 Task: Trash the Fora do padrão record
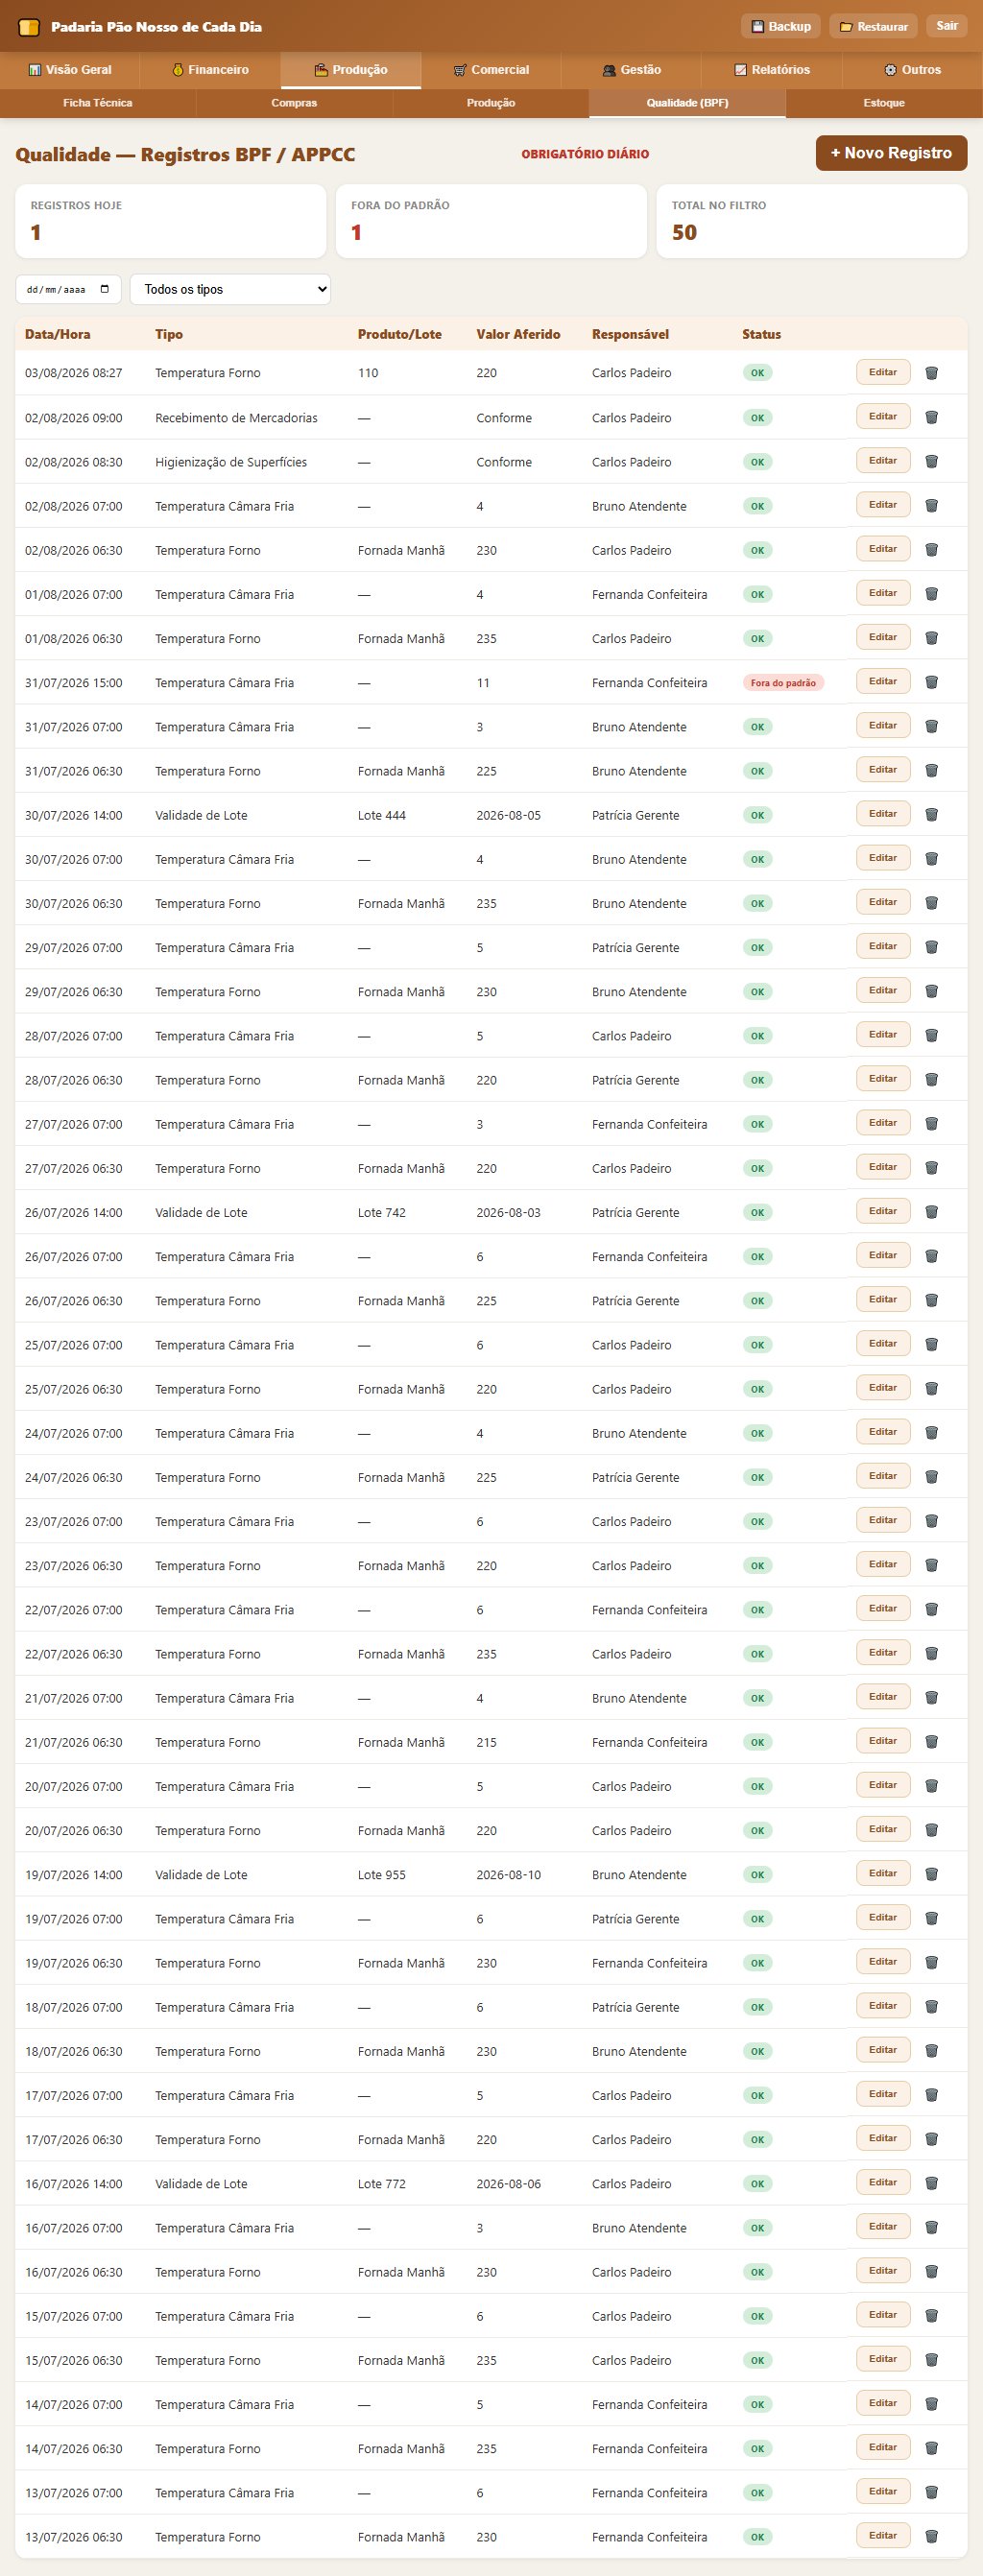[931, 682]
